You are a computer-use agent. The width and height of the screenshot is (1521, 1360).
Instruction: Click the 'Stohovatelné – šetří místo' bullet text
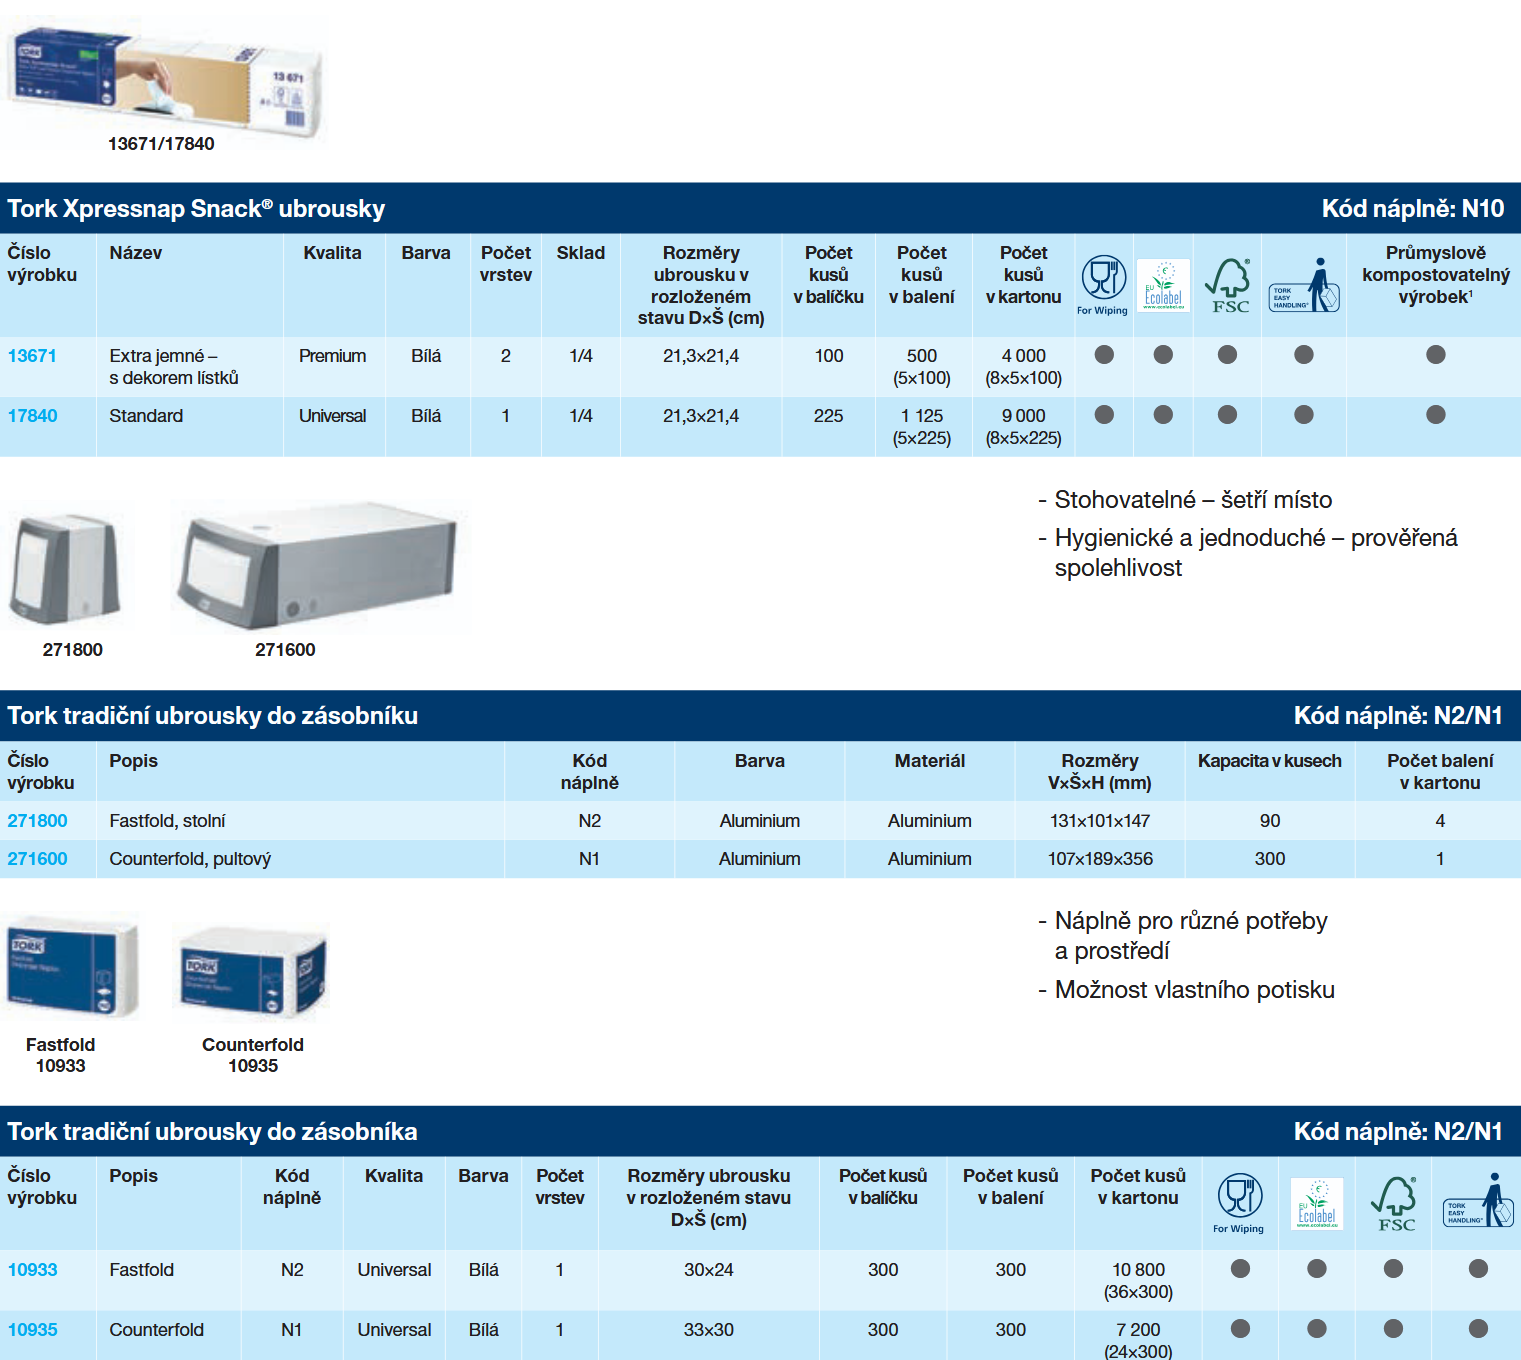pyautogui.click(x=1193, y=500)
